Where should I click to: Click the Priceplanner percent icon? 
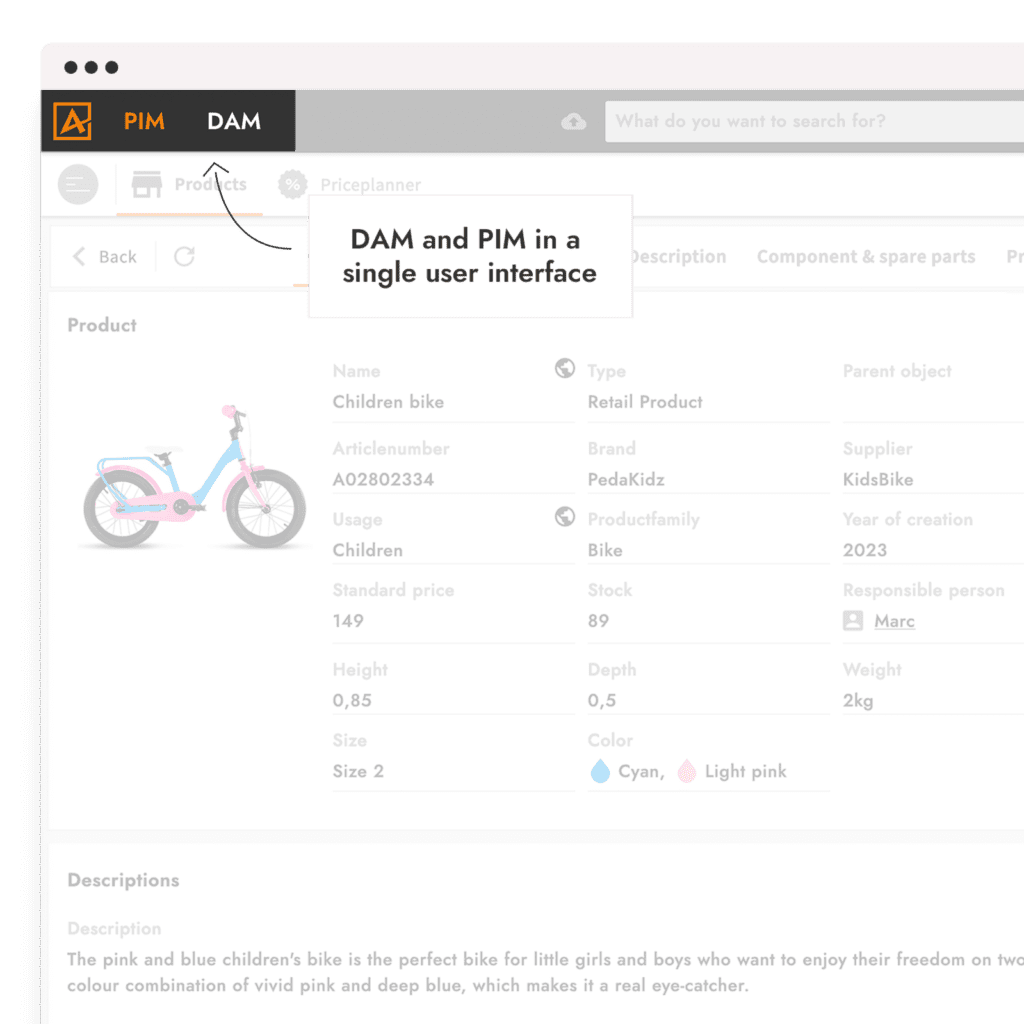(292, 185)
